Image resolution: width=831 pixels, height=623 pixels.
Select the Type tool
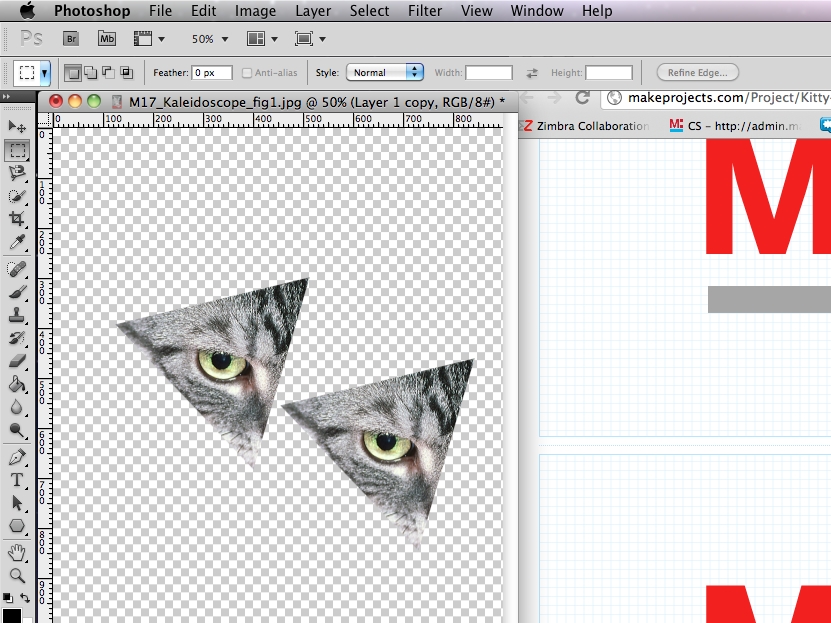(17, 480)
